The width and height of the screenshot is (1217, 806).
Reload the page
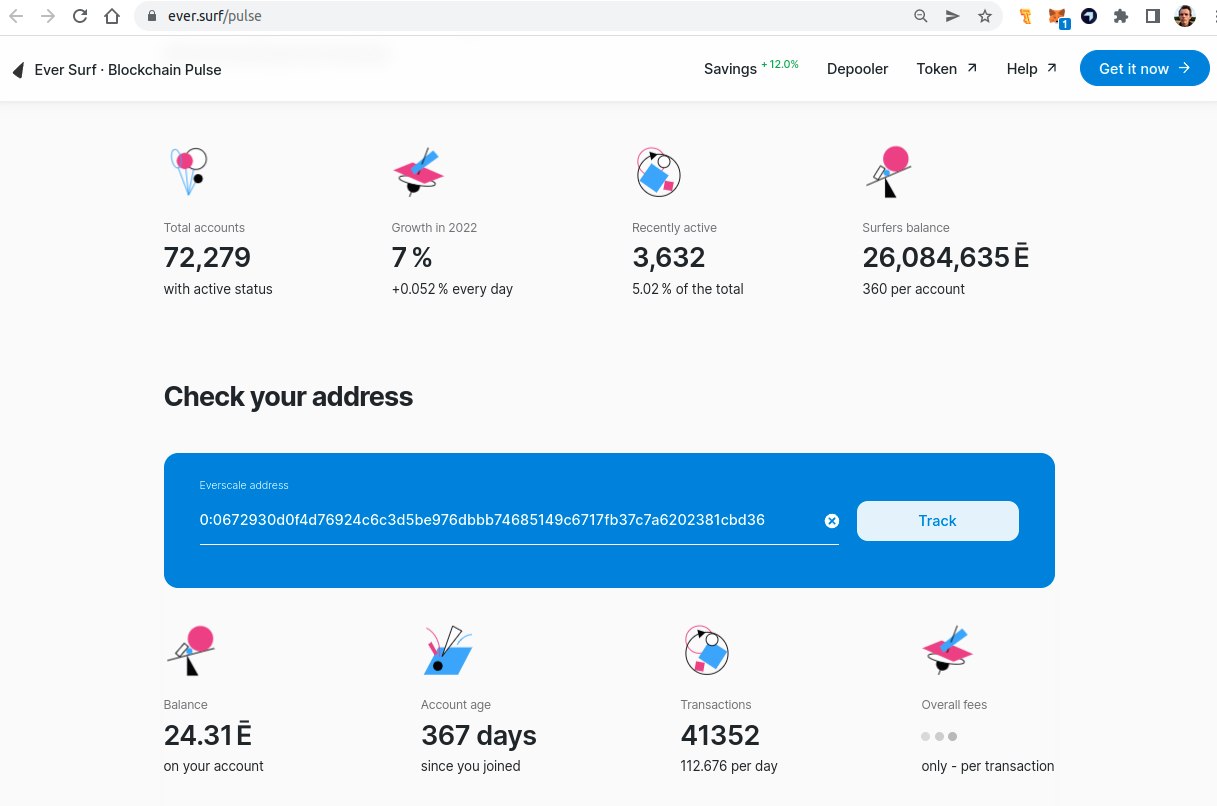coord(80,16)
